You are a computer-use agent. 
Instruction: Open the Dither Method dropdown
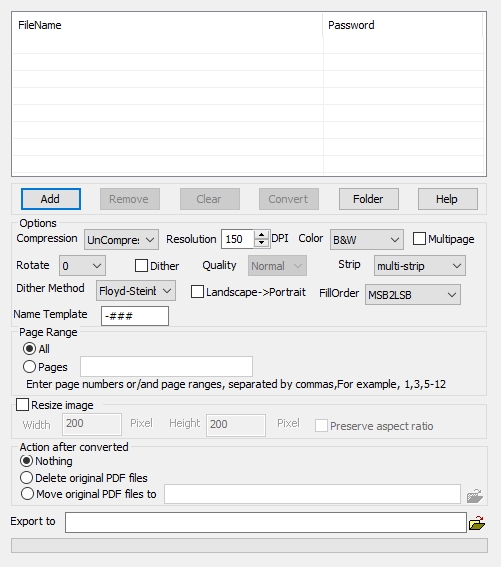click(x=136, y=290)
